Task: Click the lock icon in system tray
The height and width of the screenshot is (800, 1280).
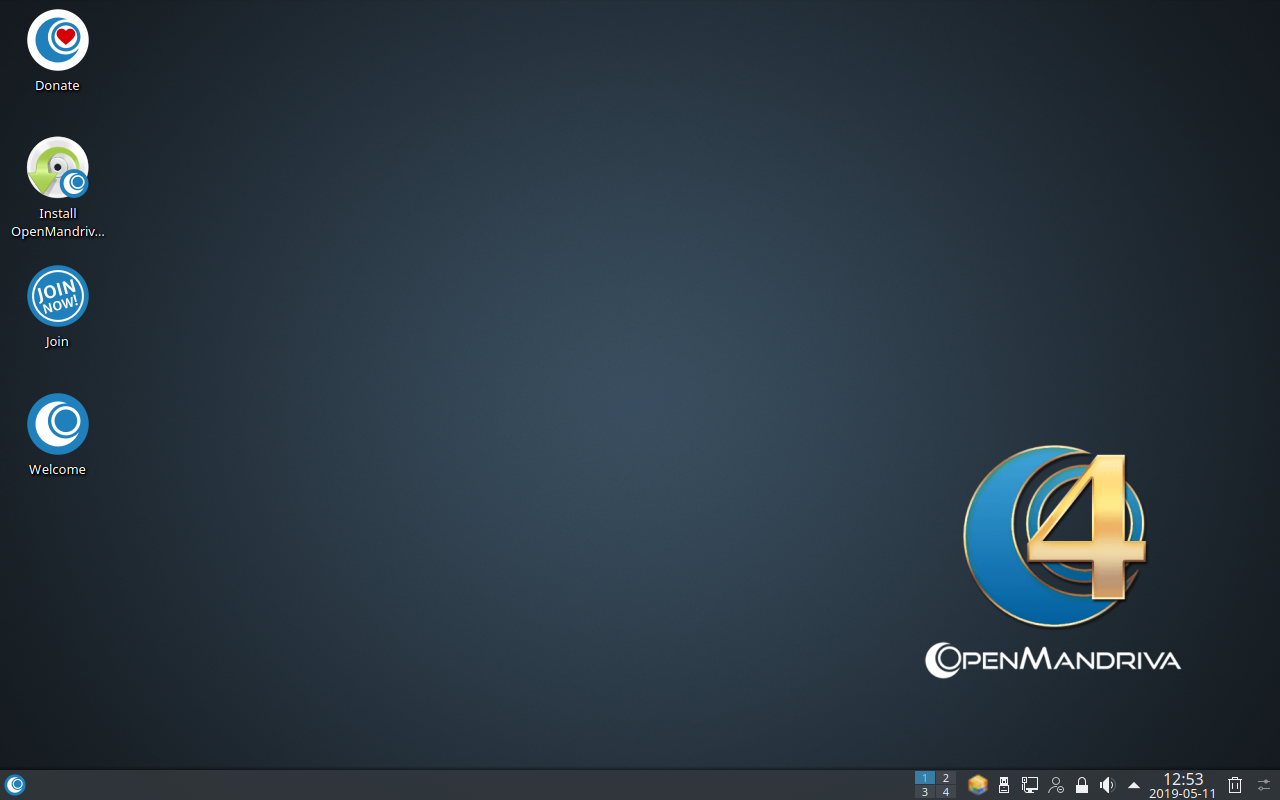Action: [x=1082, y=785]
